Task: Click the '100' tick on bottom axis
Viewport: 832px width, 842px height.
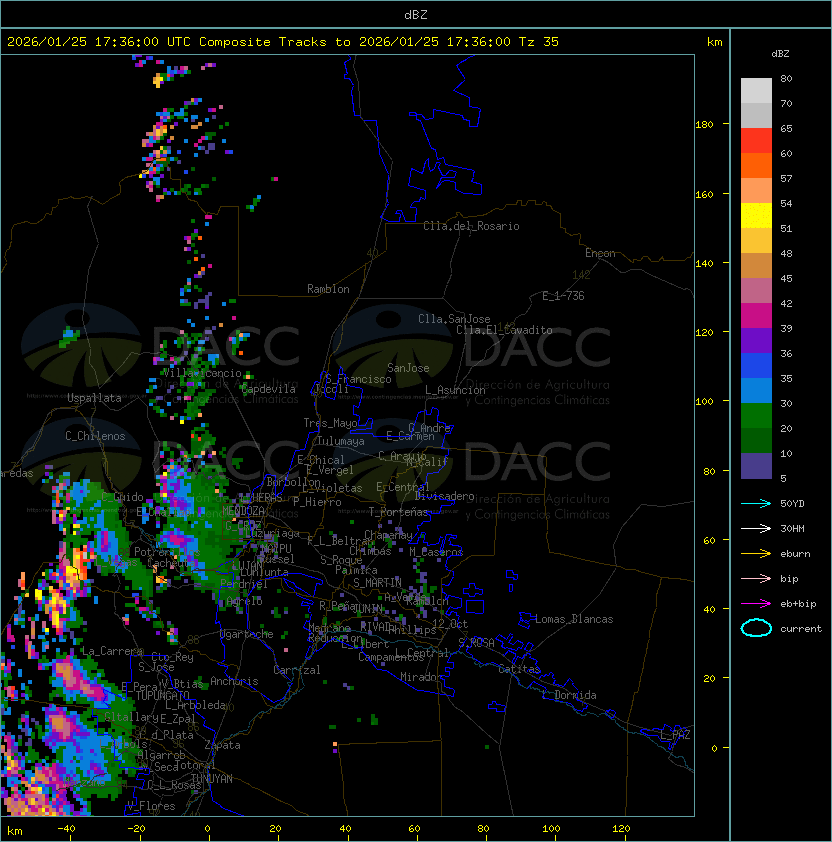Action: coord(551,829)
